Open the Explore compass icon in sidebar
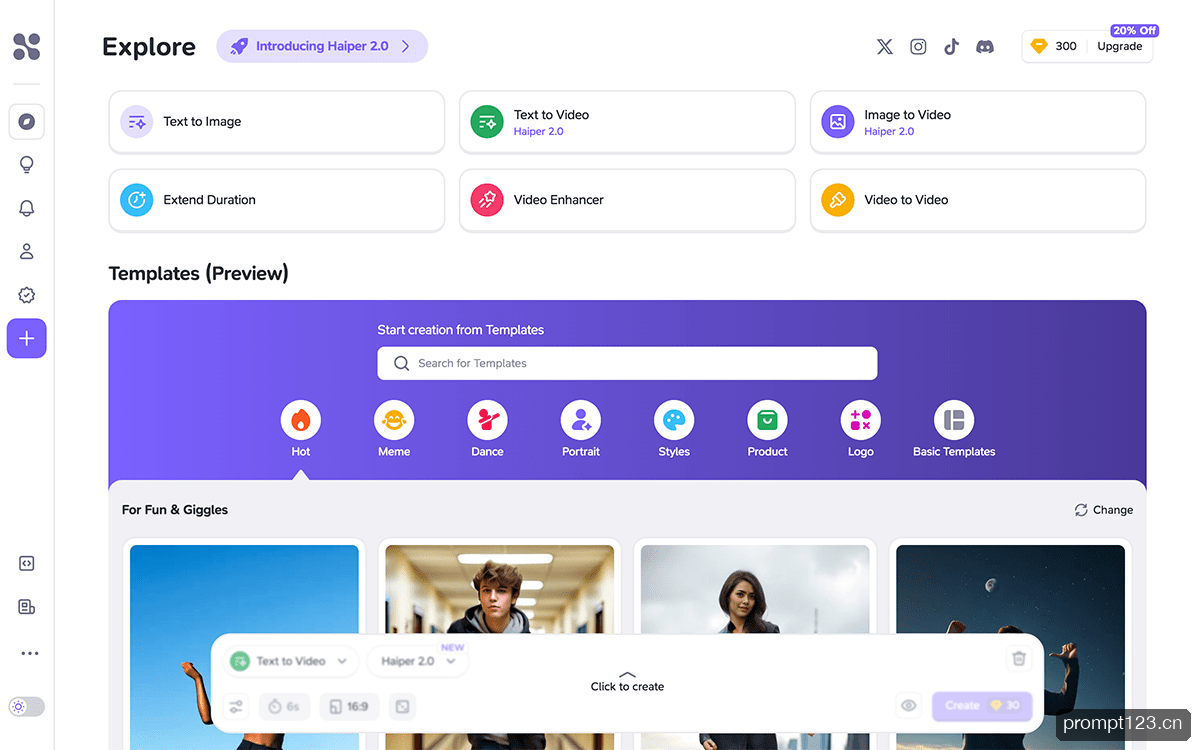This screenshot has height=750, width=1200. (27, 122)
